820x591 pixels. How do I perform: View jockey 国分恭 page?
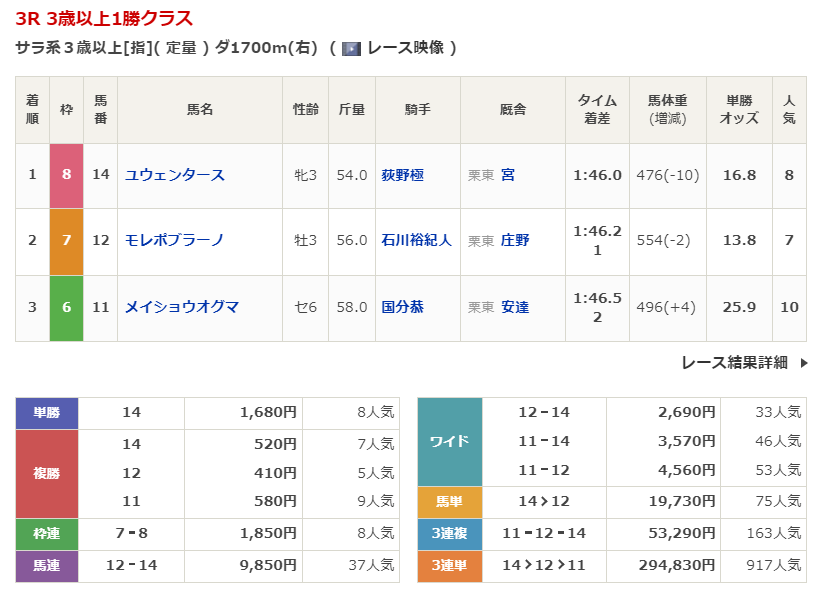(402, 307)
